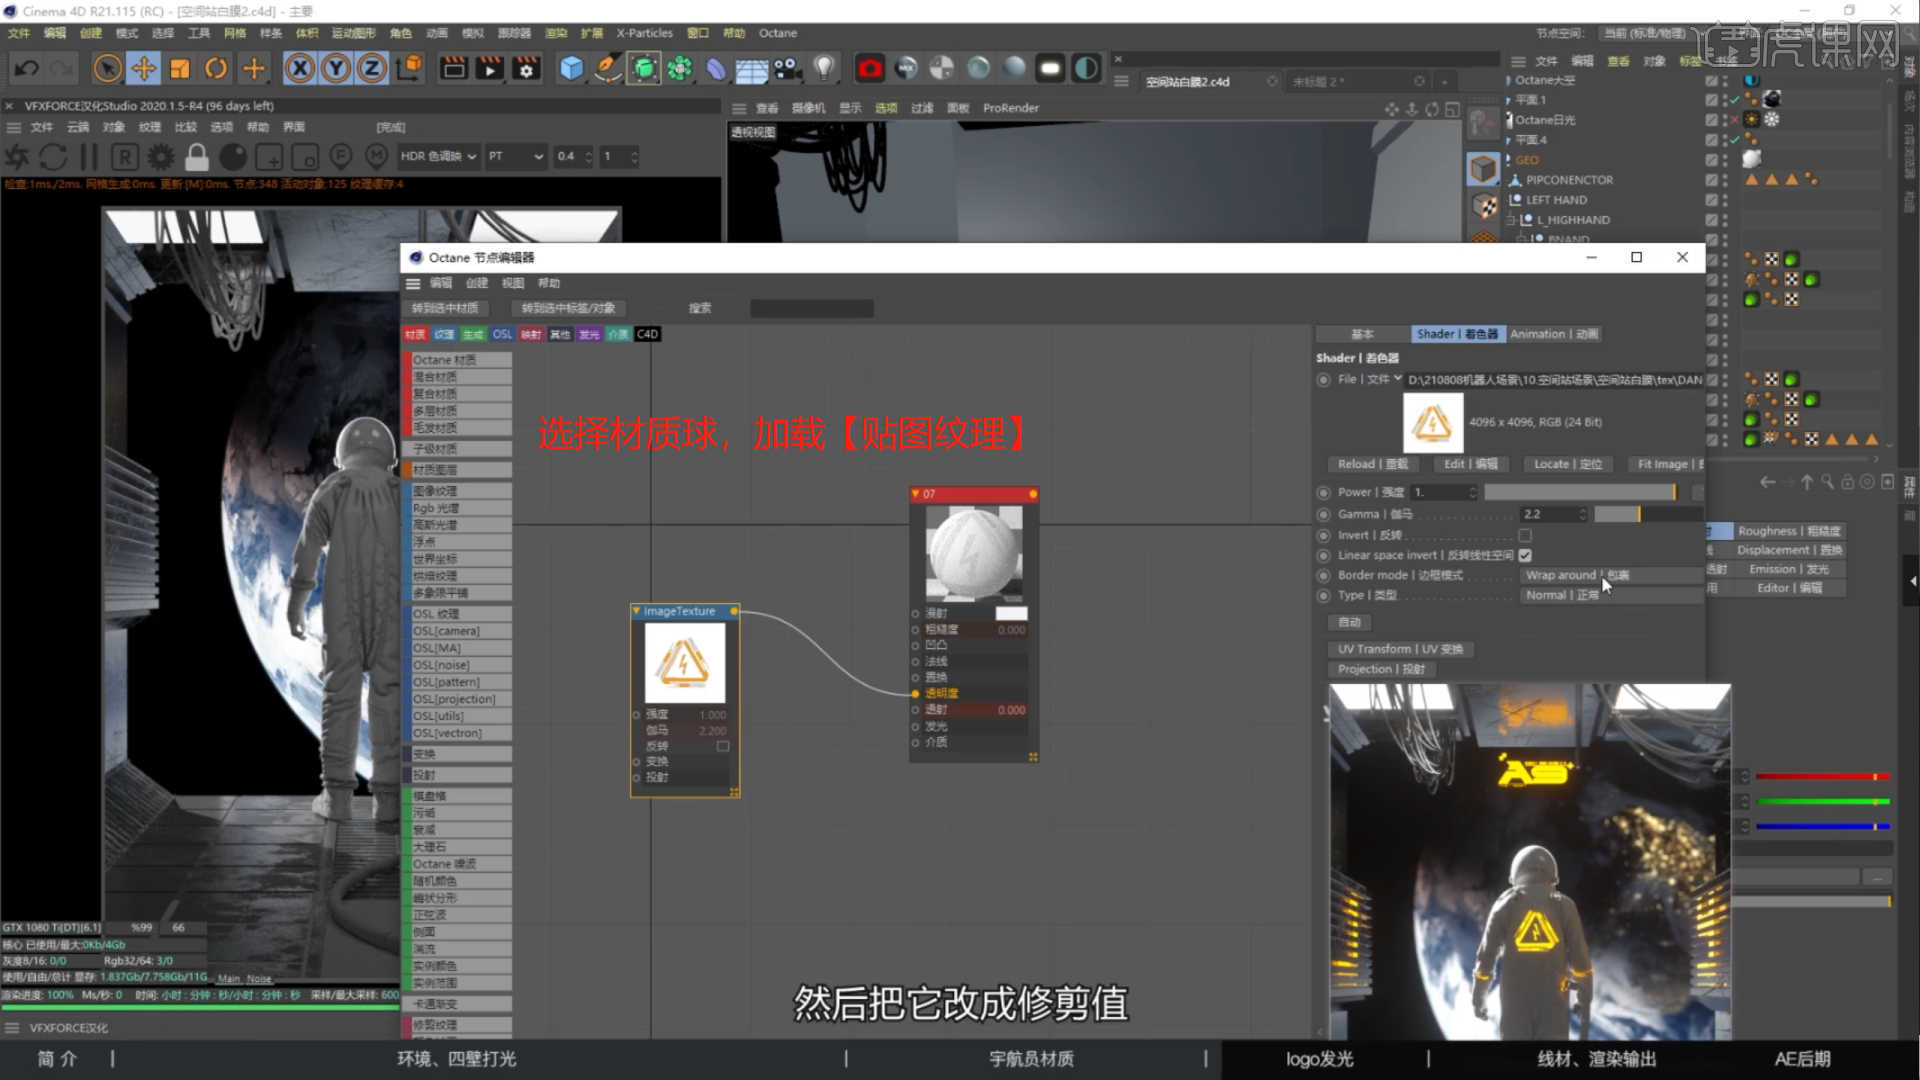Open render settings clapperboard gear icon
The height and width of the screenshot is (1080, 1920).
click(x=526, y=68)
